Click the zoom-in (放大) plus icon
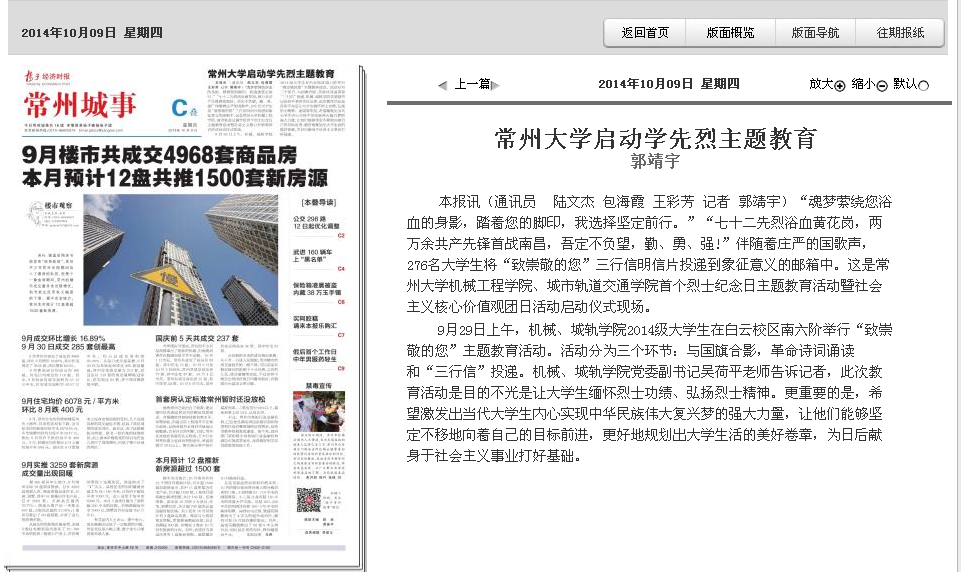The image size is (961, 572). (839, 85)
